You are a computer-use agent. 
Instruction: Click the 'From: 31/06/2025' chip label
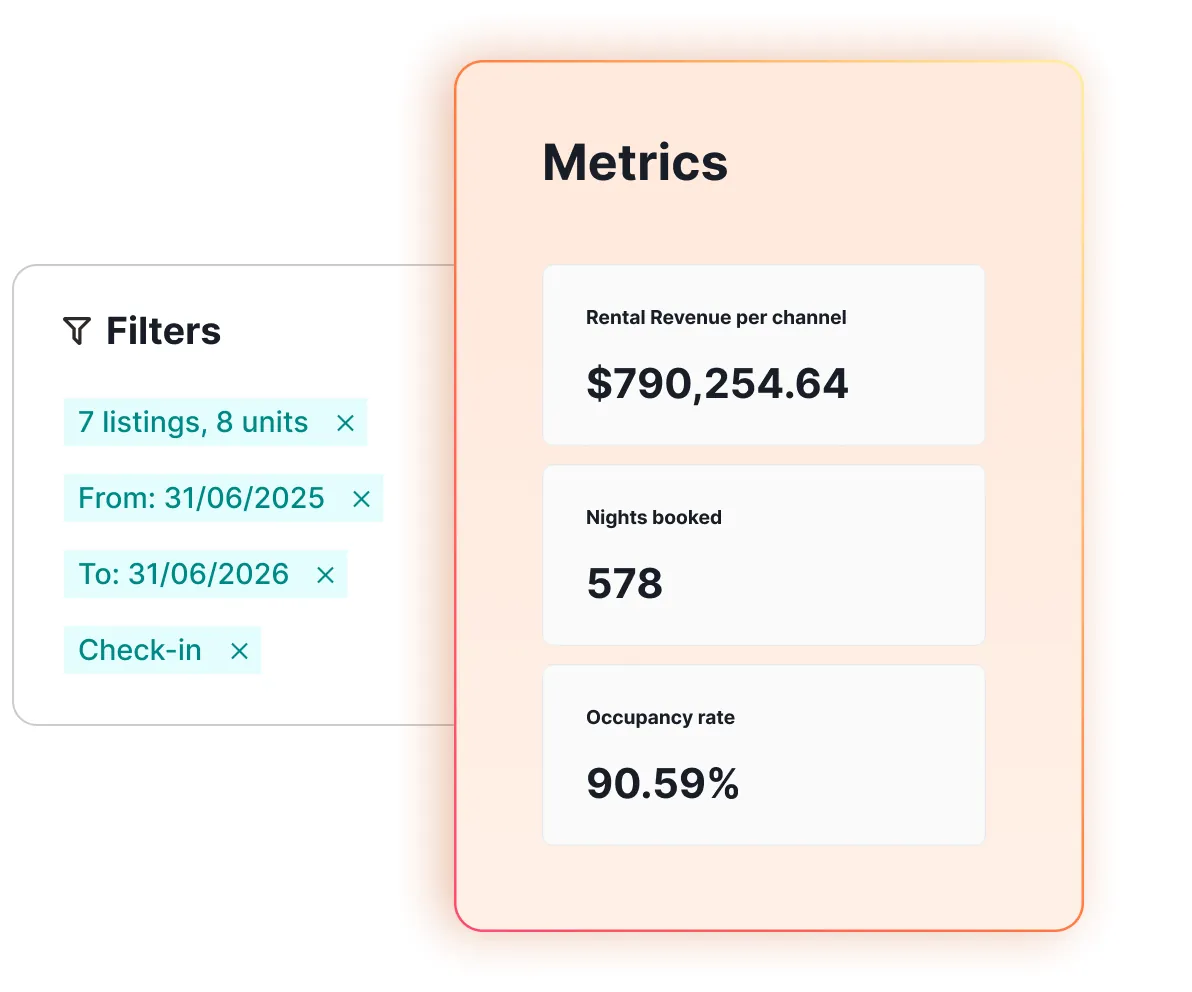pyautogui.click(x=201, y=498)
